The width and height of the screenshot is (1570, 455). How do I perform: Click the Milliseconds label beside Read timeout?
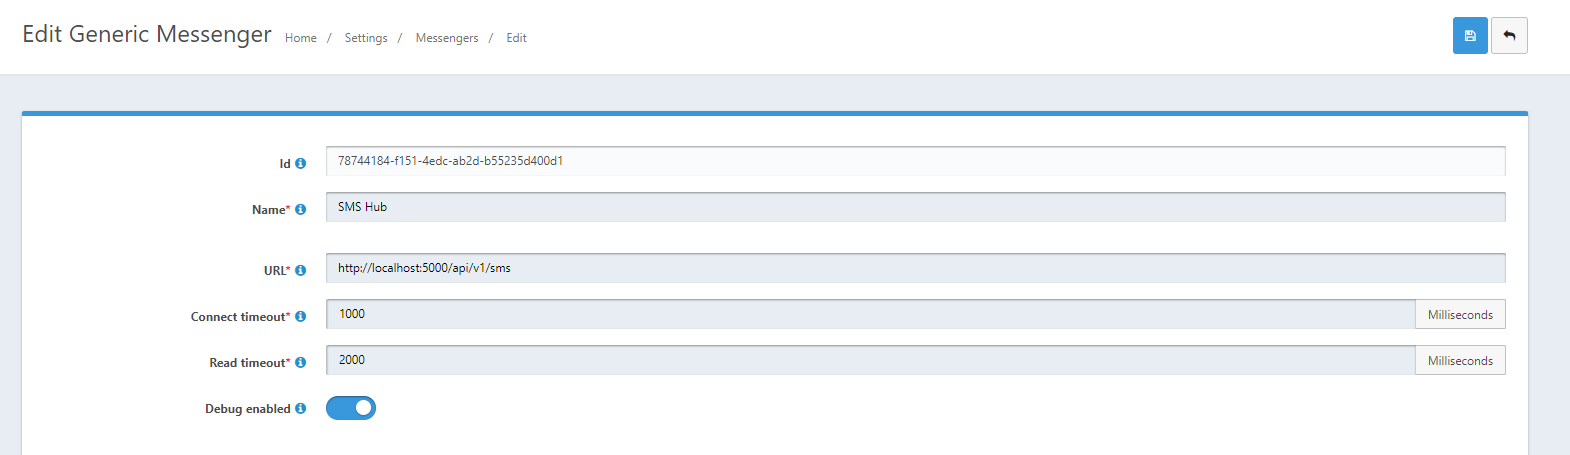tap(1460, 360)
